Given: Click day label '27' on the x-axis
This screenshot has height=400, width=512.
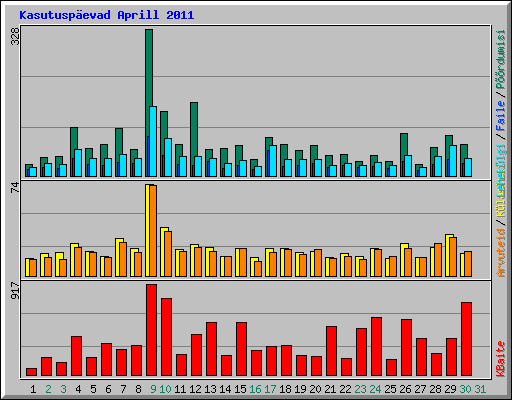Looking at the screenshot, I should click(x=420, y=389).
